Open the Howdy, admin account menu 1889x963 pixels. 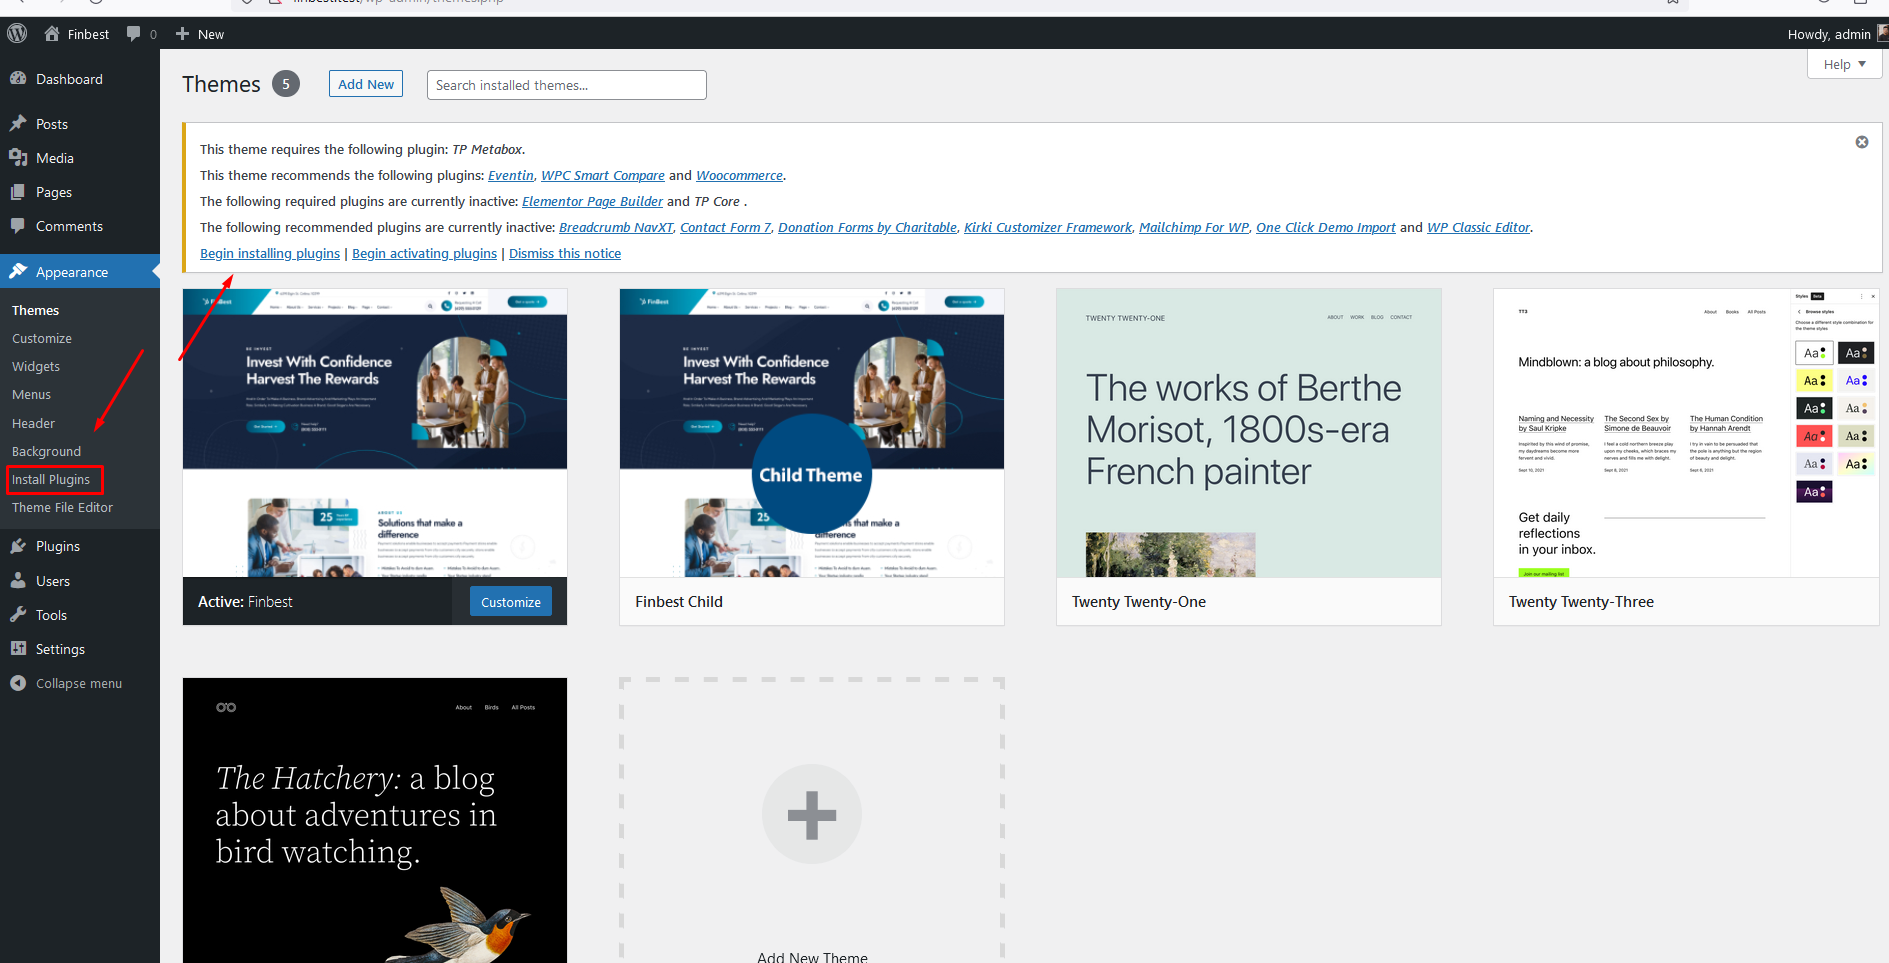1830,34
